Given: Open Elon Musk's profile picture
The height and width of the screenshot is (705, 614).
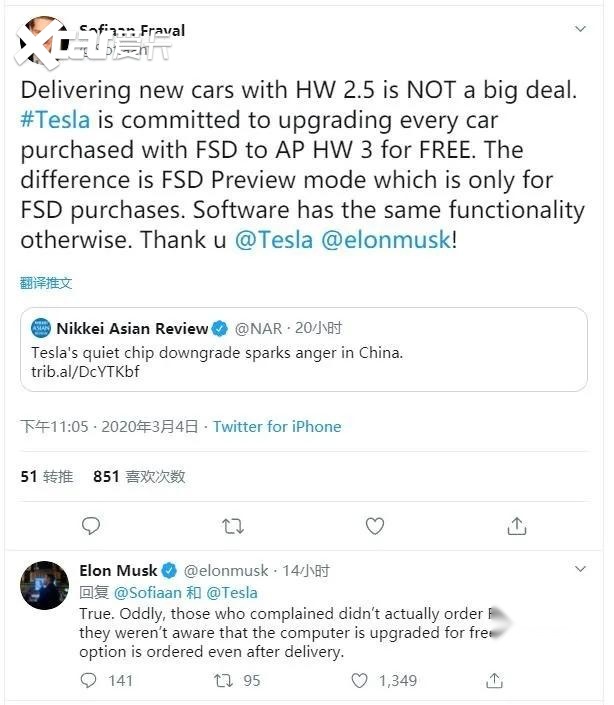Looking at the screenshot, I should tap(42, 585).
